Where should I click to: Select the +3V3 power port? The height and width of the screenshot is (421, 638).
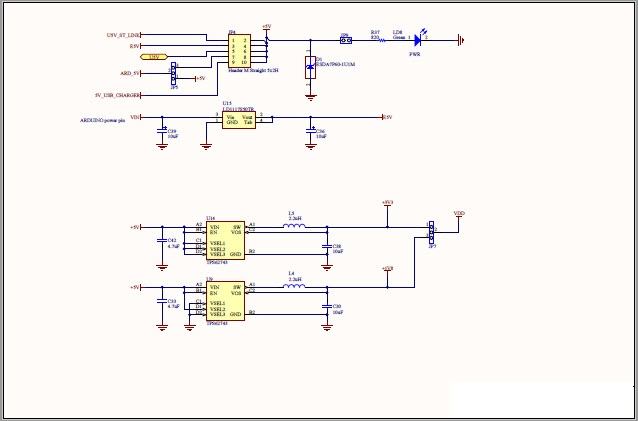[x=387, y=203]
